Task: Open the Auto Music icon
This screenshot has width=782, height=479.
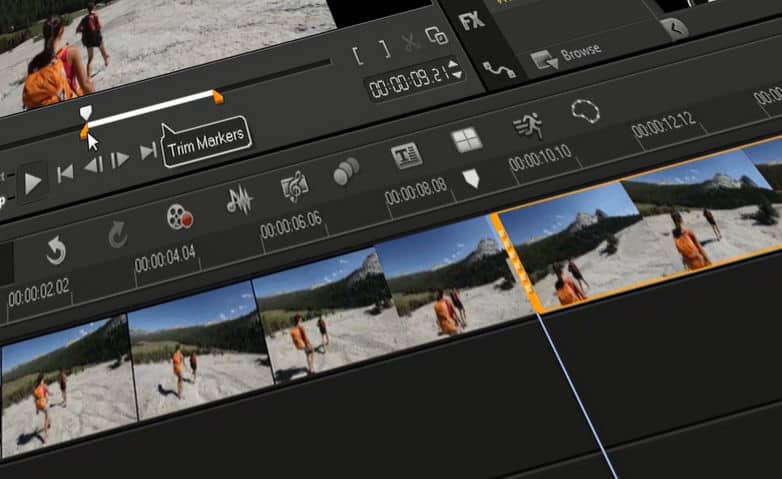Action: click(x=295, y=187)
